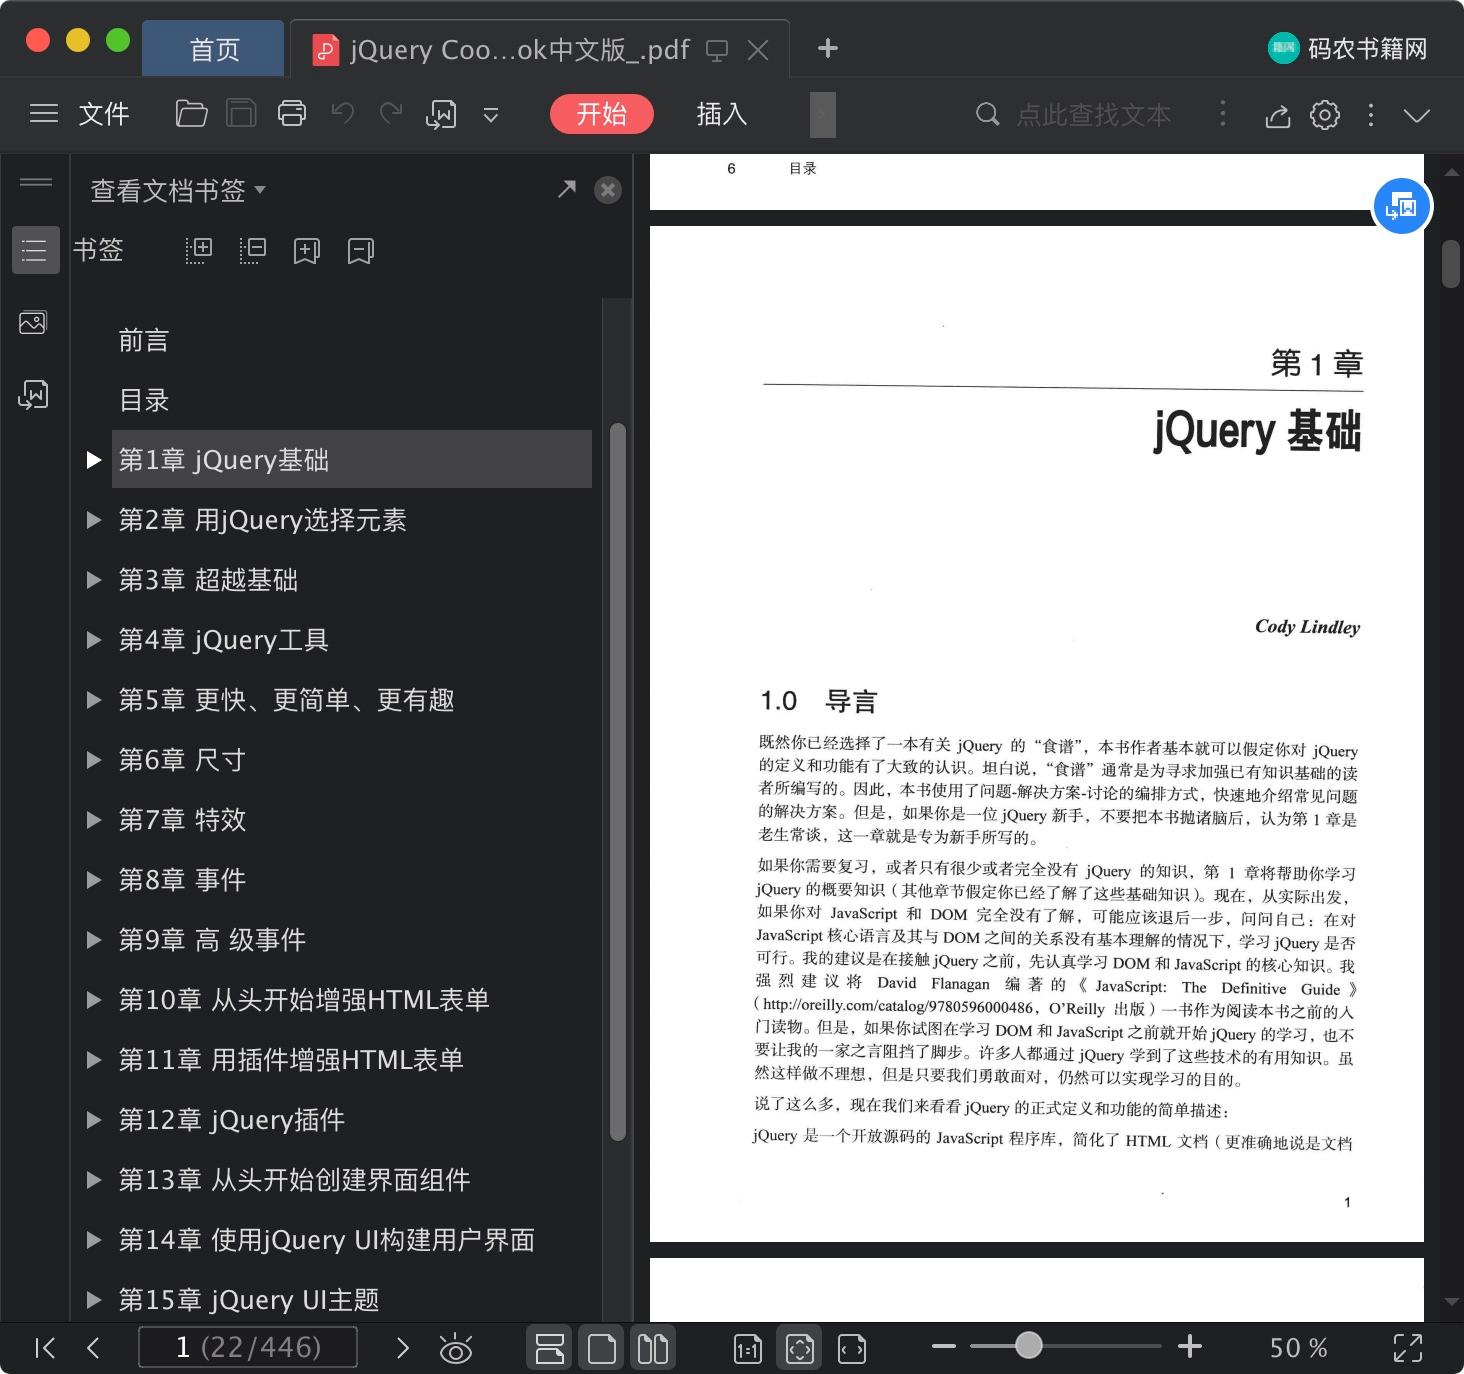Close the bookmark panel
Screen dimensions: 1464x1374
(x=607, y=190)
